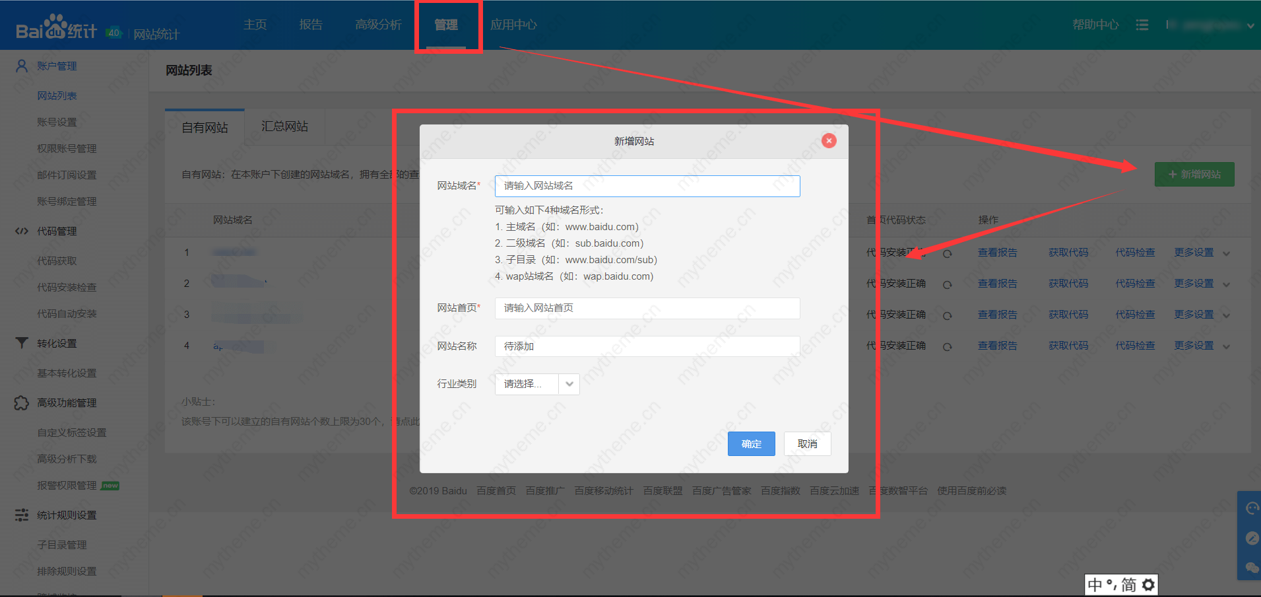Click the 转化设置 funnel icon

pos(21,343)
